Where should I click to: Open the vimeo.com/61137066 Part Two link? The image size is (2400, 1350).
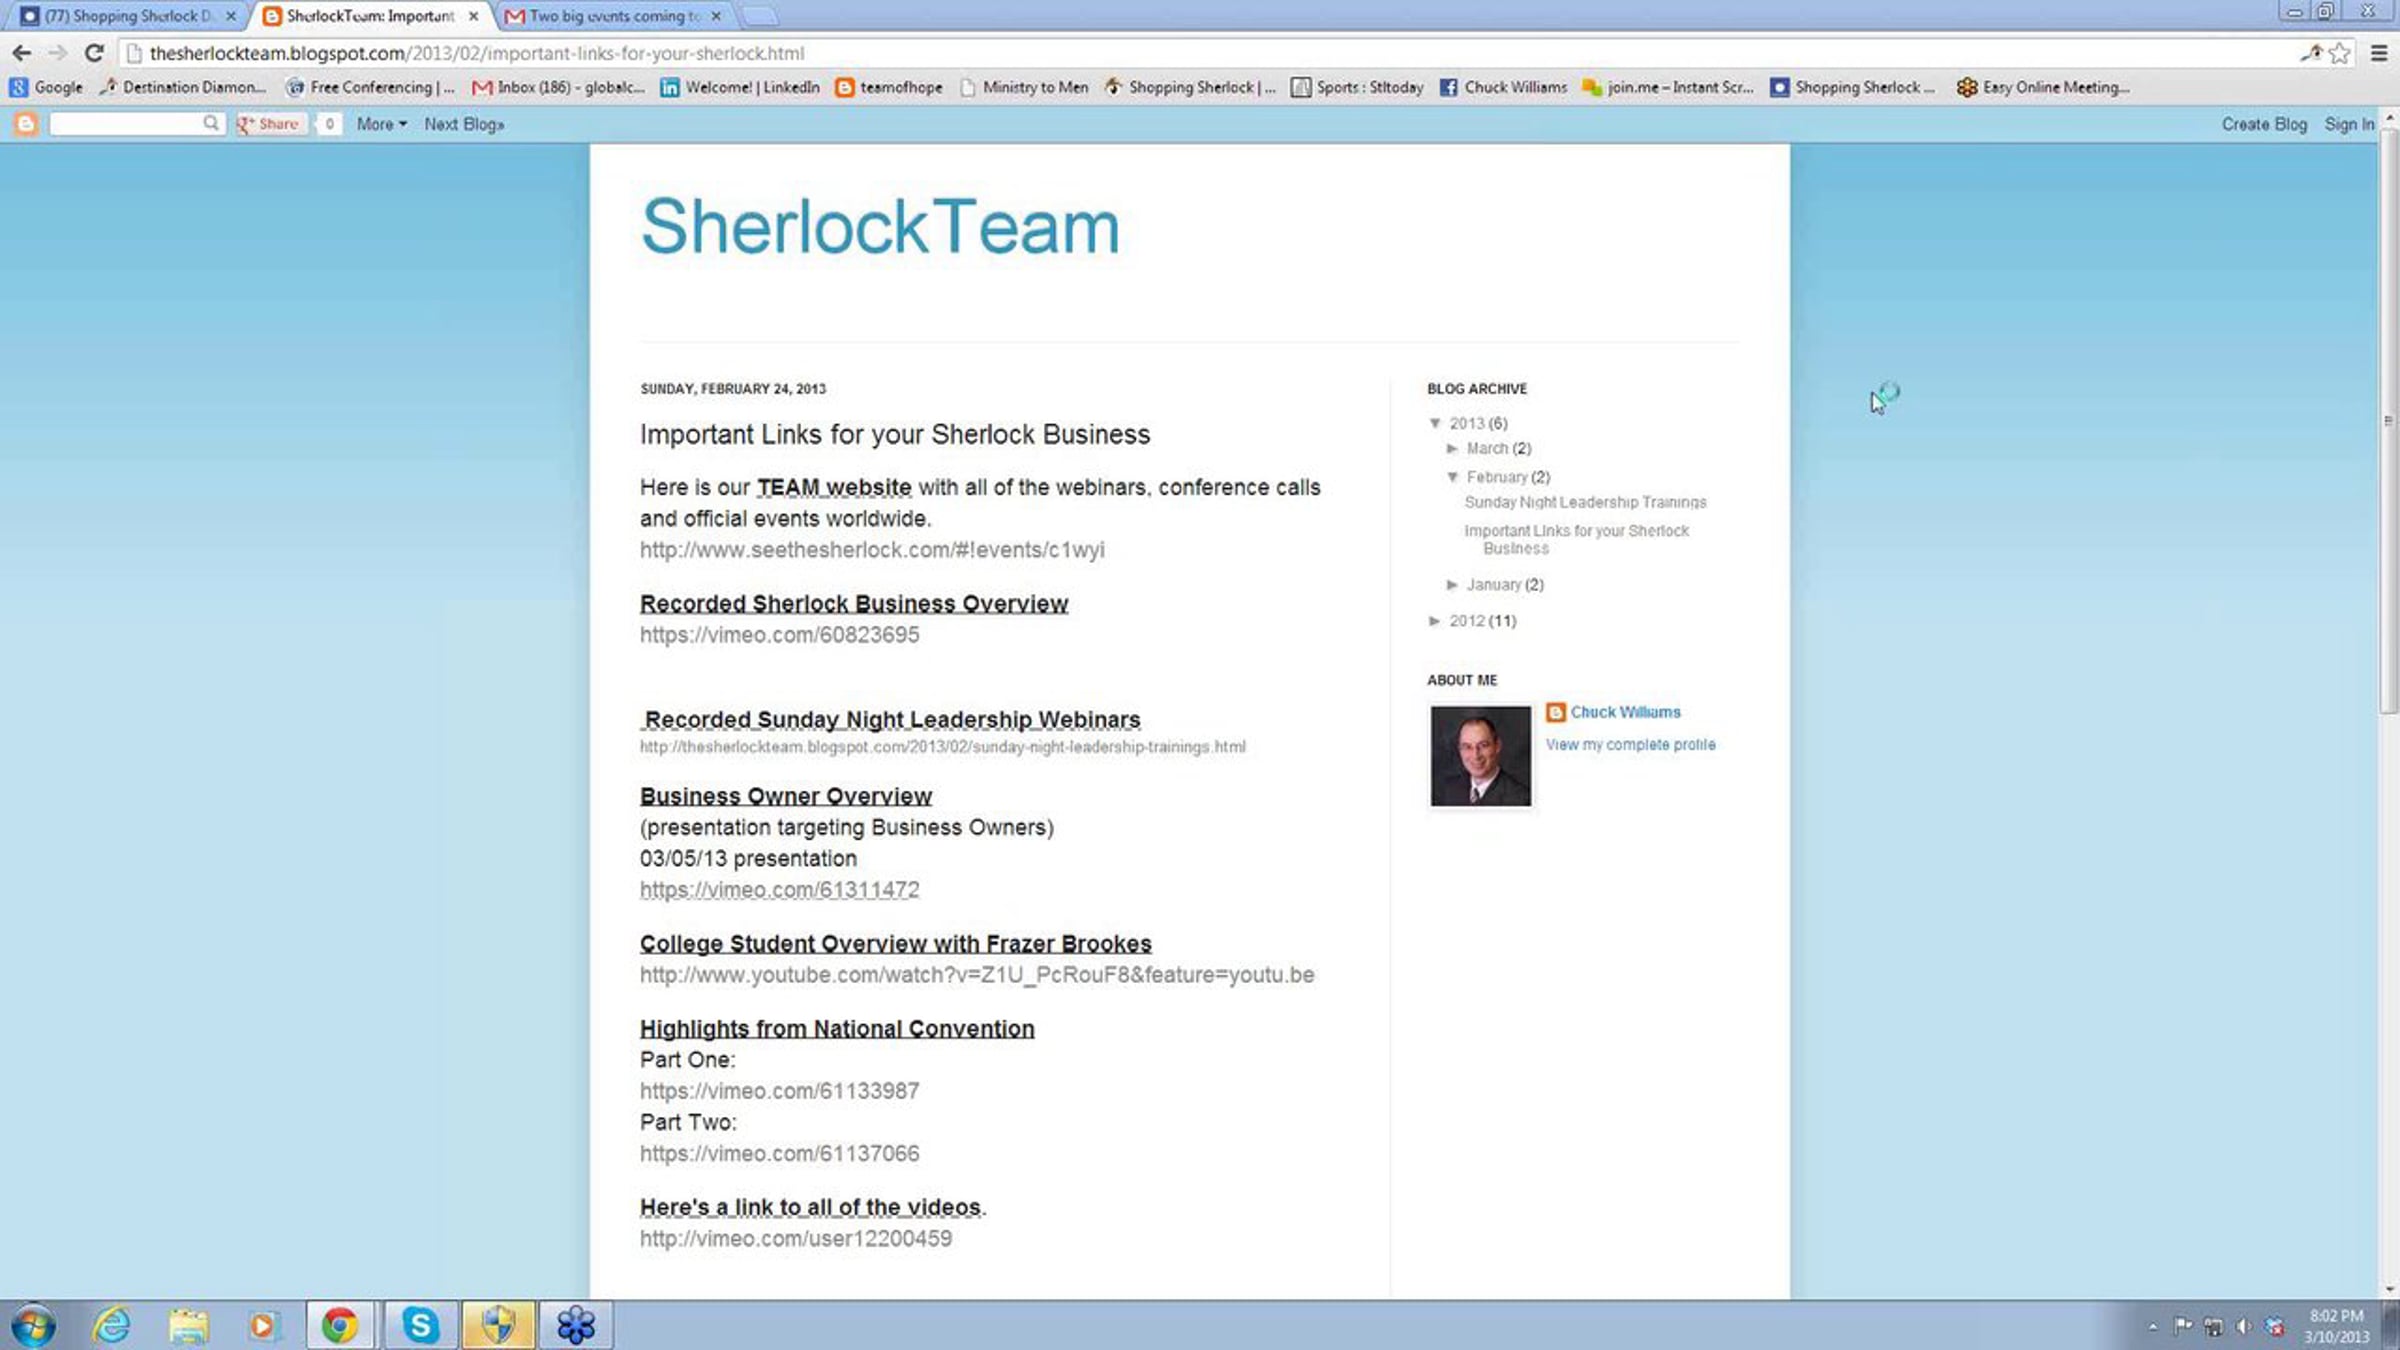pos(779,1154)
